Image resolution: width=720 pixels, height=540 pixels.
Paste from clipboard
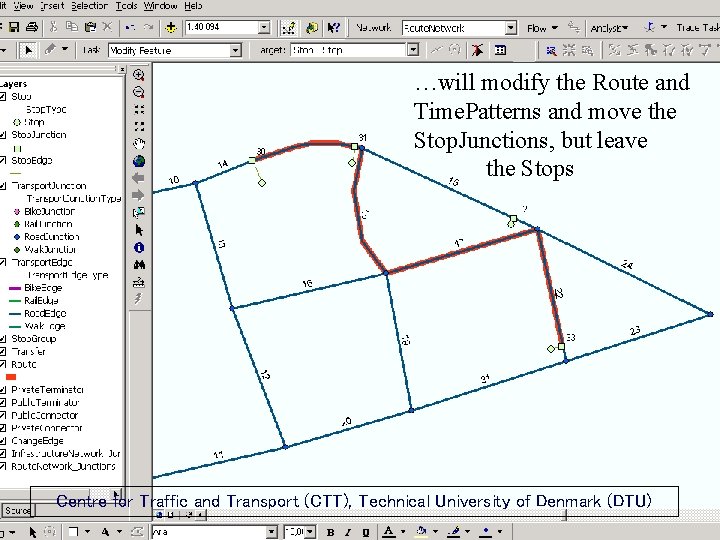90,27
